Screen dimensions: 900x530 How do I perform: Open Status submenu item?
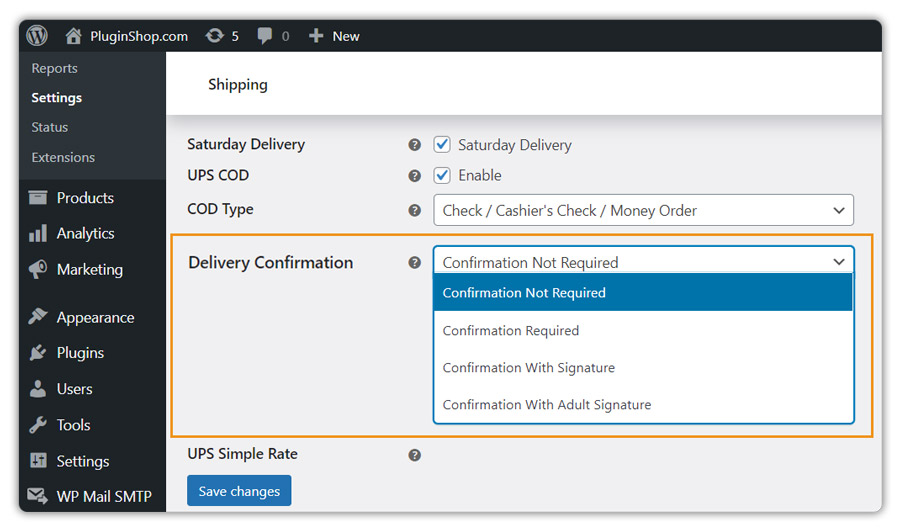pyautogui.click(x=49, y=127)
